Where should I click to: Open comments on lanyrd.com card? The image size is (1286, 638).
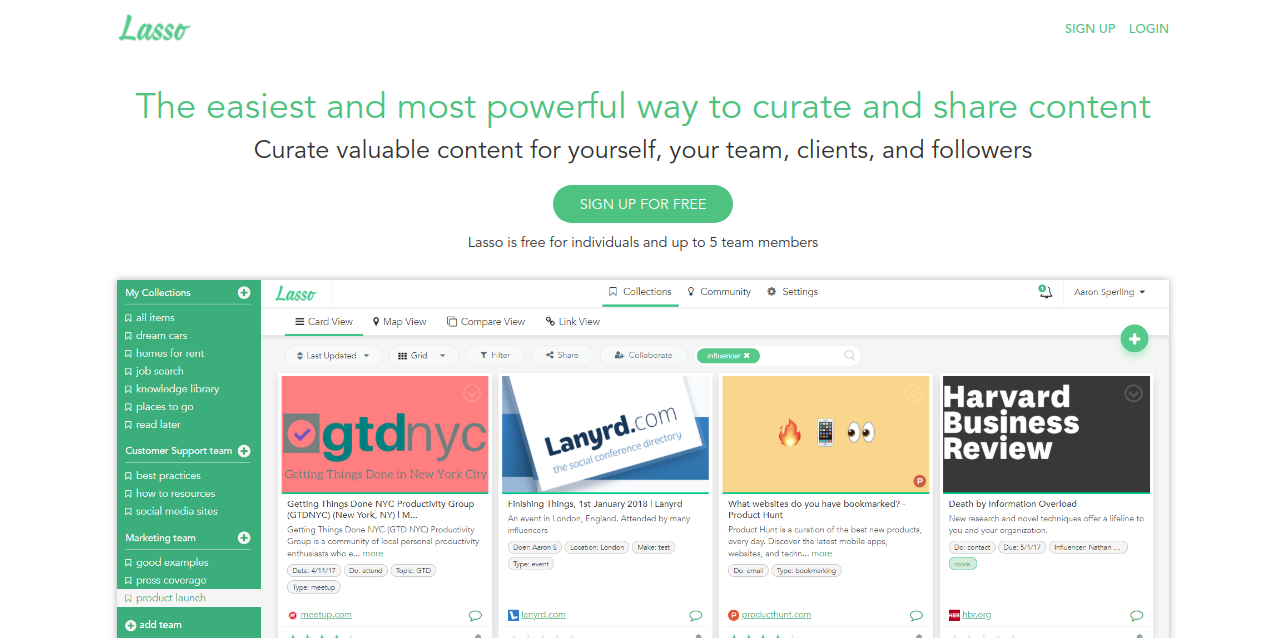tap(696, 616)
